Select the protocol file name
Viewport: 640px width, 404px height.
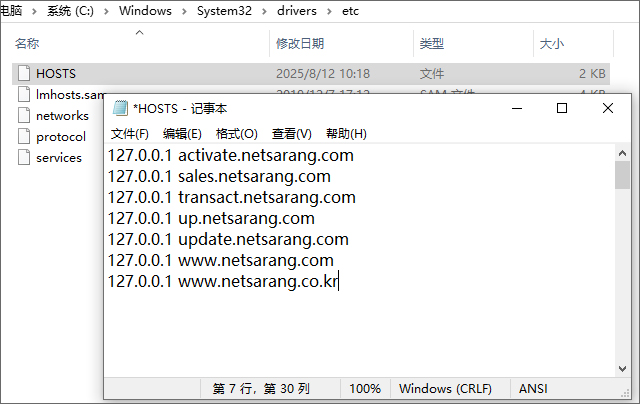click(61, 137)
